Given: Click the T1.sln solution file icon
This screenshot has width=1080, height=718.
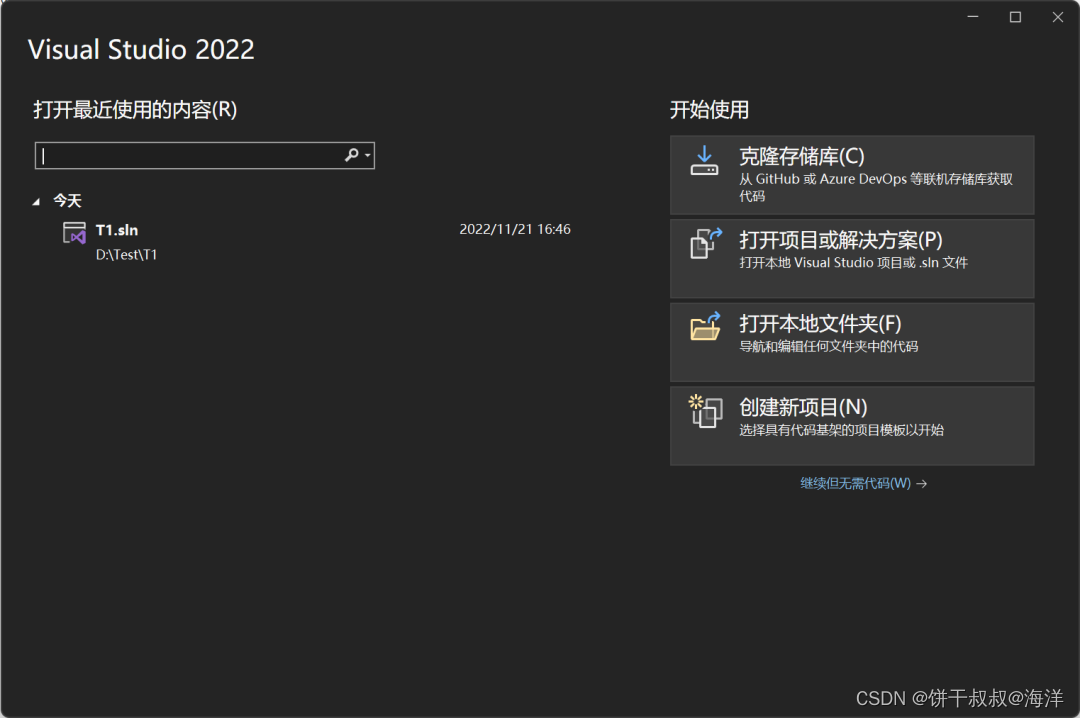Looking at the screenshot, I should point(74,233).
